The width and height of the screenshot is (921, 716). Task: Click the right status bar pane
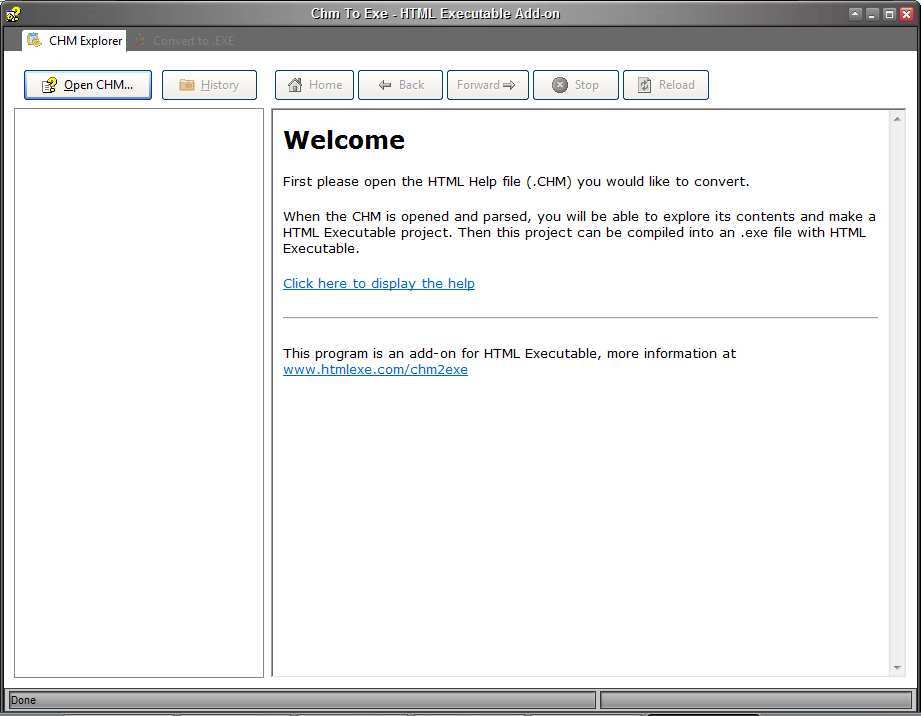point(755,700)
